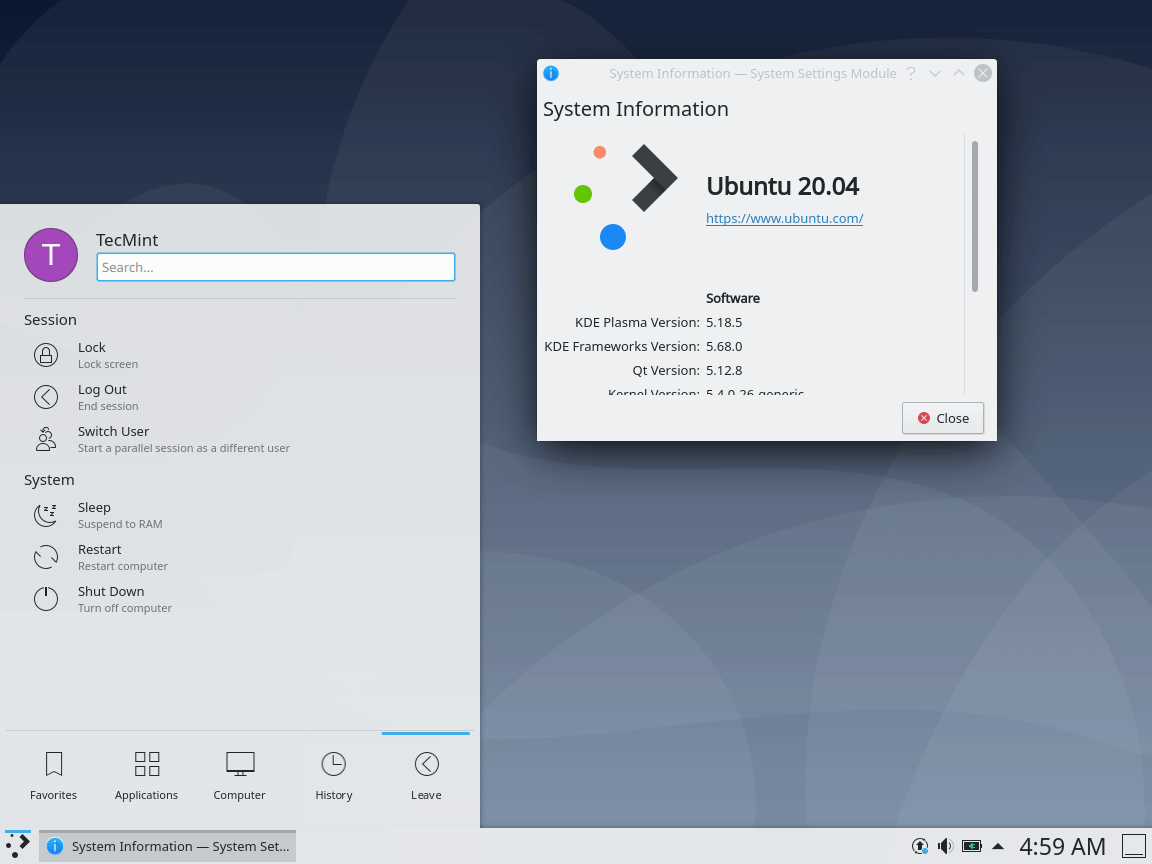Viewport: 1152px width, 864px height.
Task: Expand hidden system tray icons
Action: pos(997,846)
